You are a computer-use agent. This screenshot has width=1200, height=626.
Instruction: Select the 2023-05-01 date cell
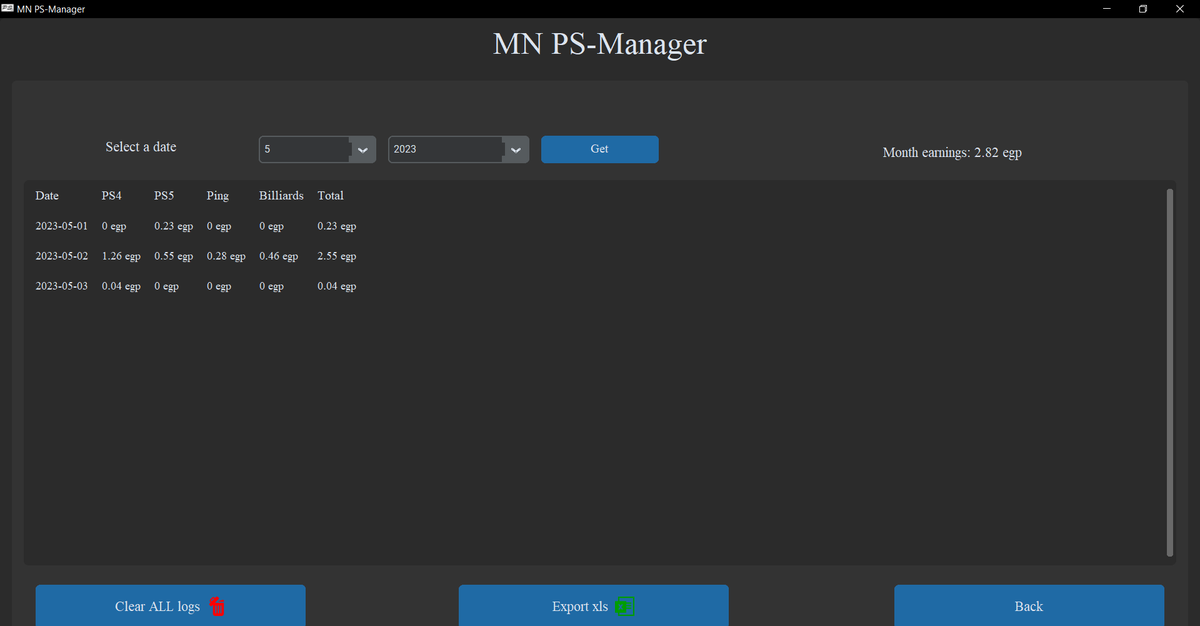(x=61, y=226)
